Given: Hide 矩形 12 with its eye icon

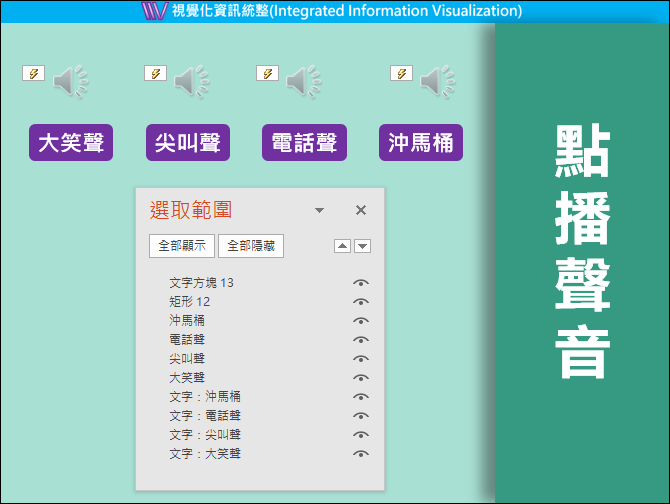Looking at the screenshot, I should 361,302.
